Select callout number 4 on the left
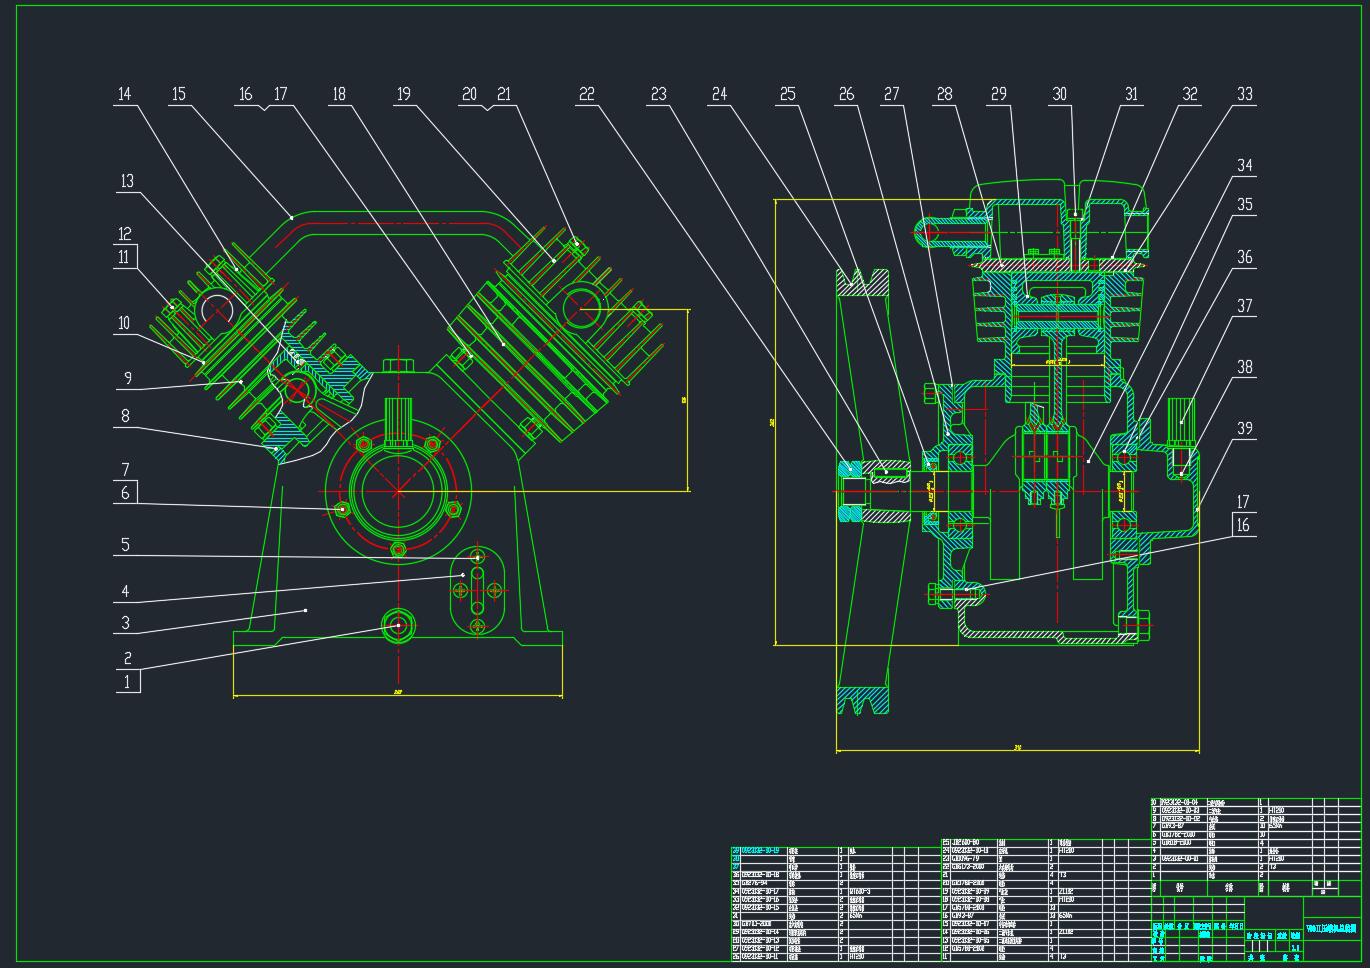 tap(125, 592)
